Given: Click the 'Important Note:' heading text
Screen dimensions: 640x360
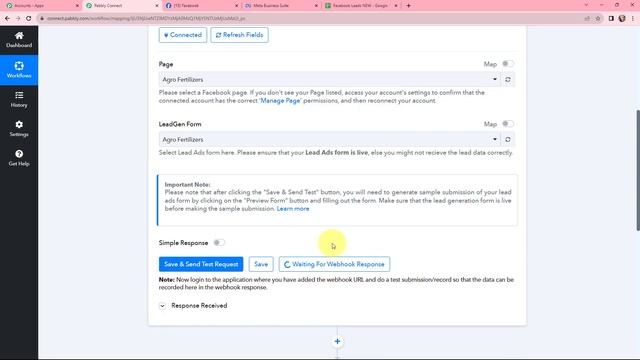Looking at the screenshot, I should pyautogui.click(x=187, y=184).
